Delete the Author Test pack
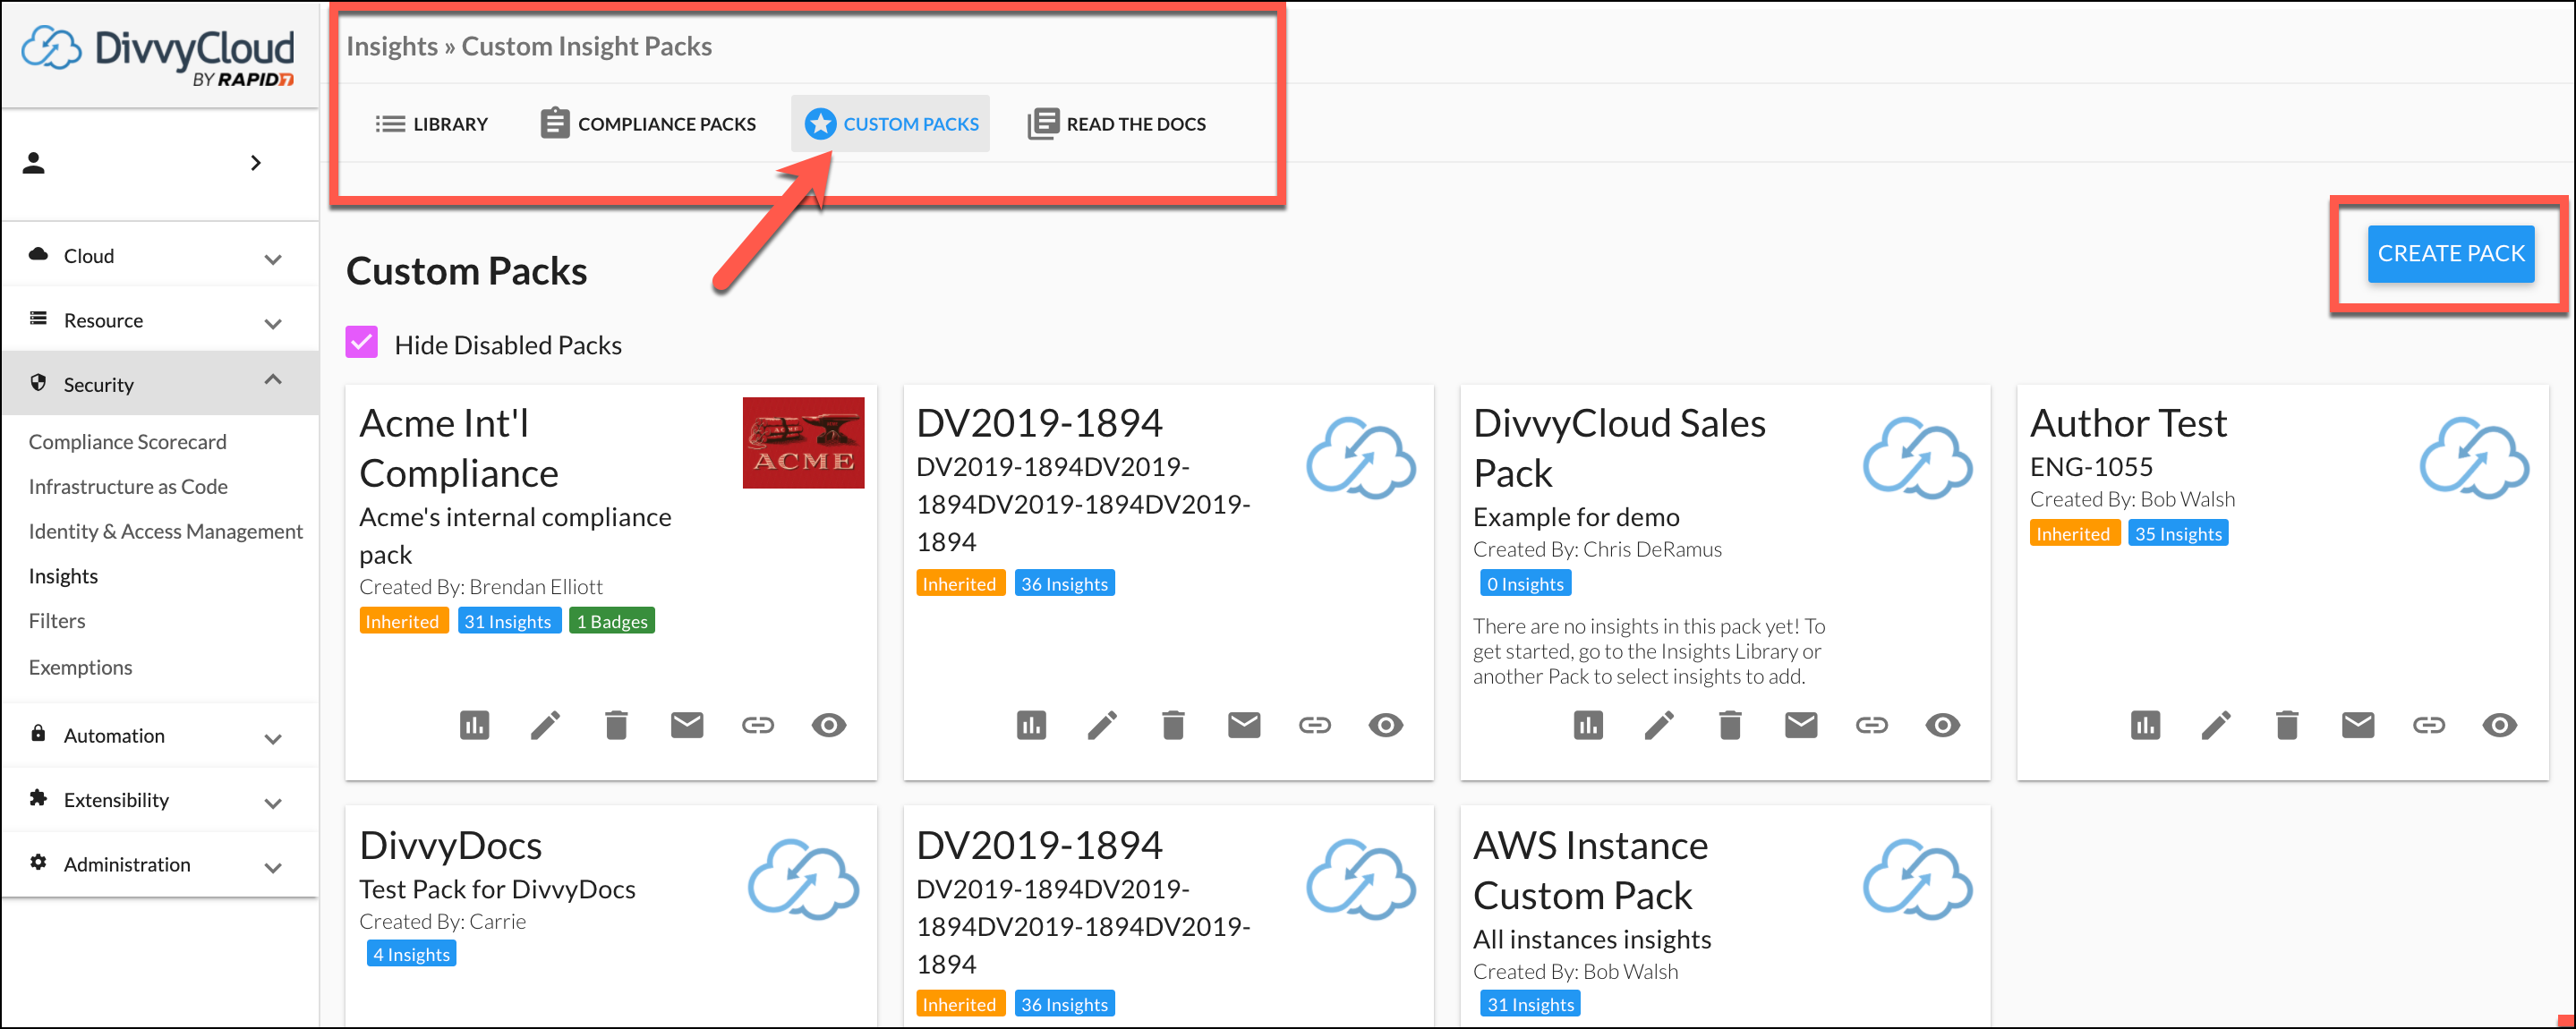The width and height of the screenshot is (2576, 1029). tap(2287, 725)
